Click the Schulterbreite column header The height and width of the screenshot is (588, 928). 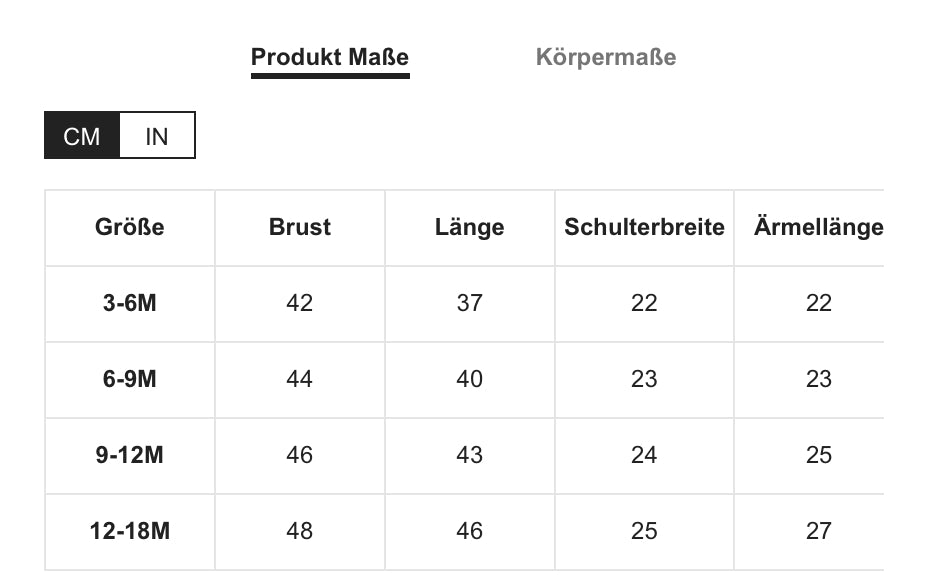point(644,227)
